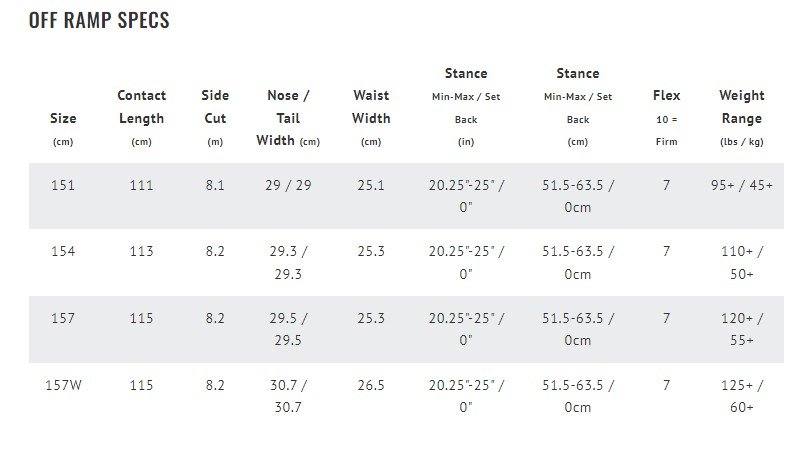Select the 8.1 side cut value
Screen dimensions: 800x450
point(215,185)
